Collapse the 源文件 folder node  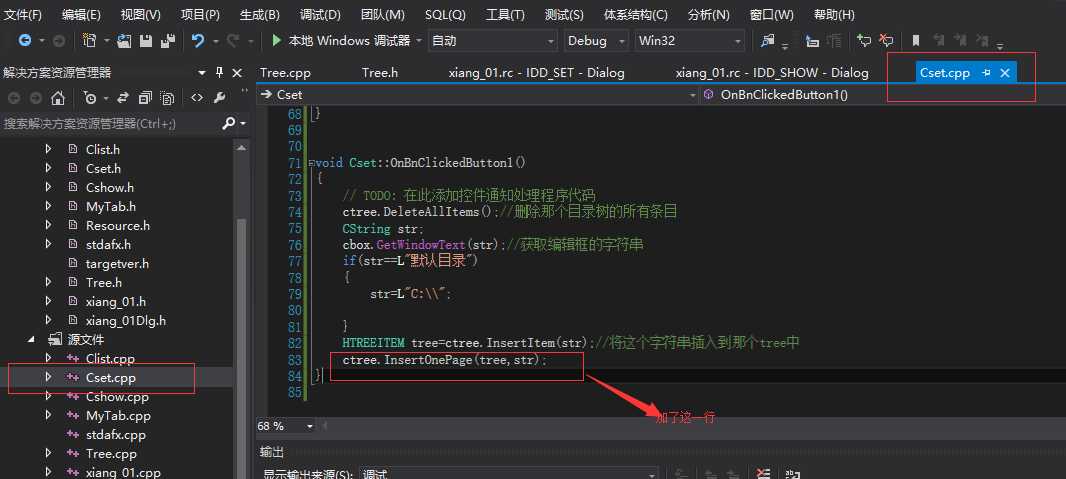pos(32,339)
